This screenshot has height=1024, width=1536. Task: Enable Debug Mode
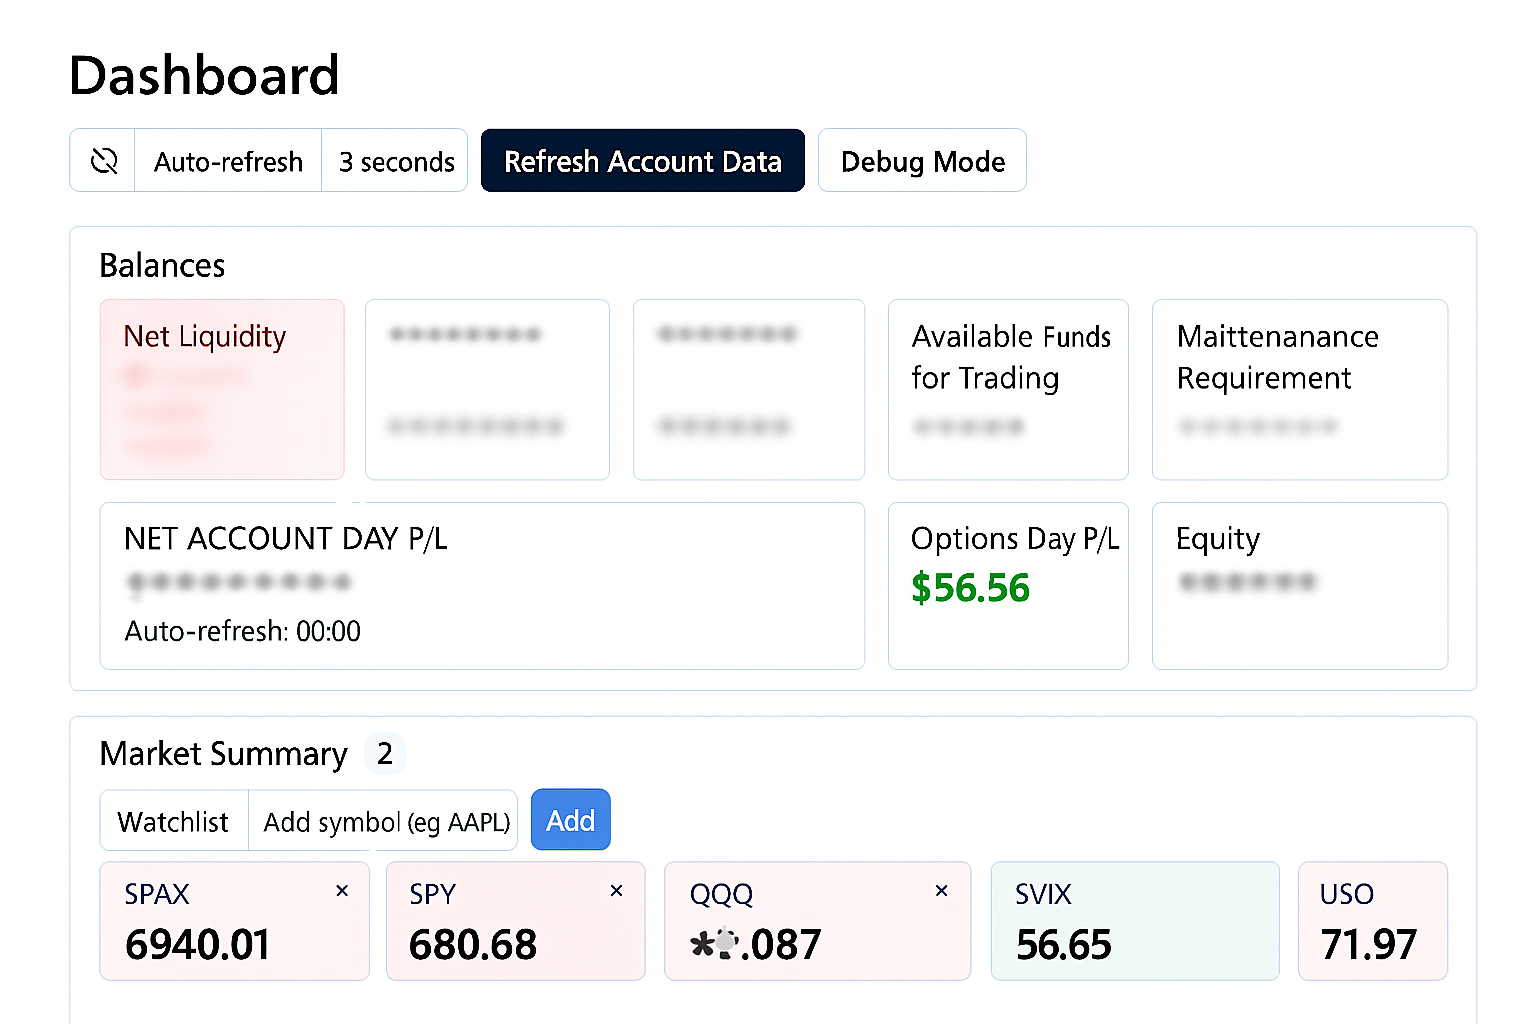tap(922, 161)
